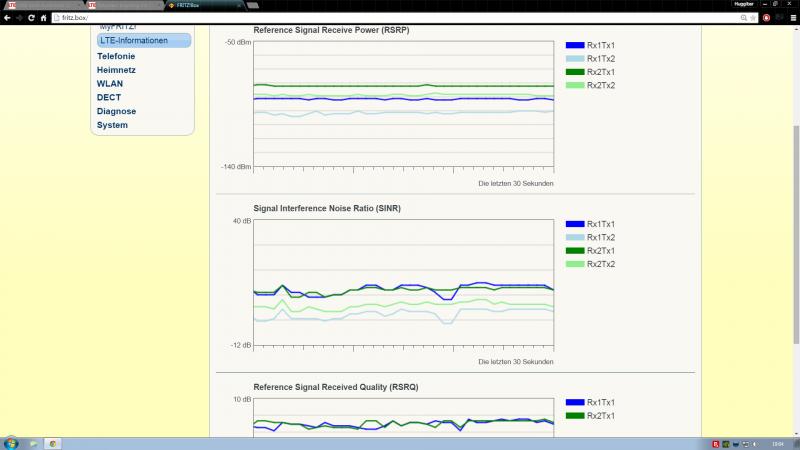The height and width of the screenshot is (450, 800).
Task: Click SINR legend swatch Rx2Tx2
Action: [575, 264]
